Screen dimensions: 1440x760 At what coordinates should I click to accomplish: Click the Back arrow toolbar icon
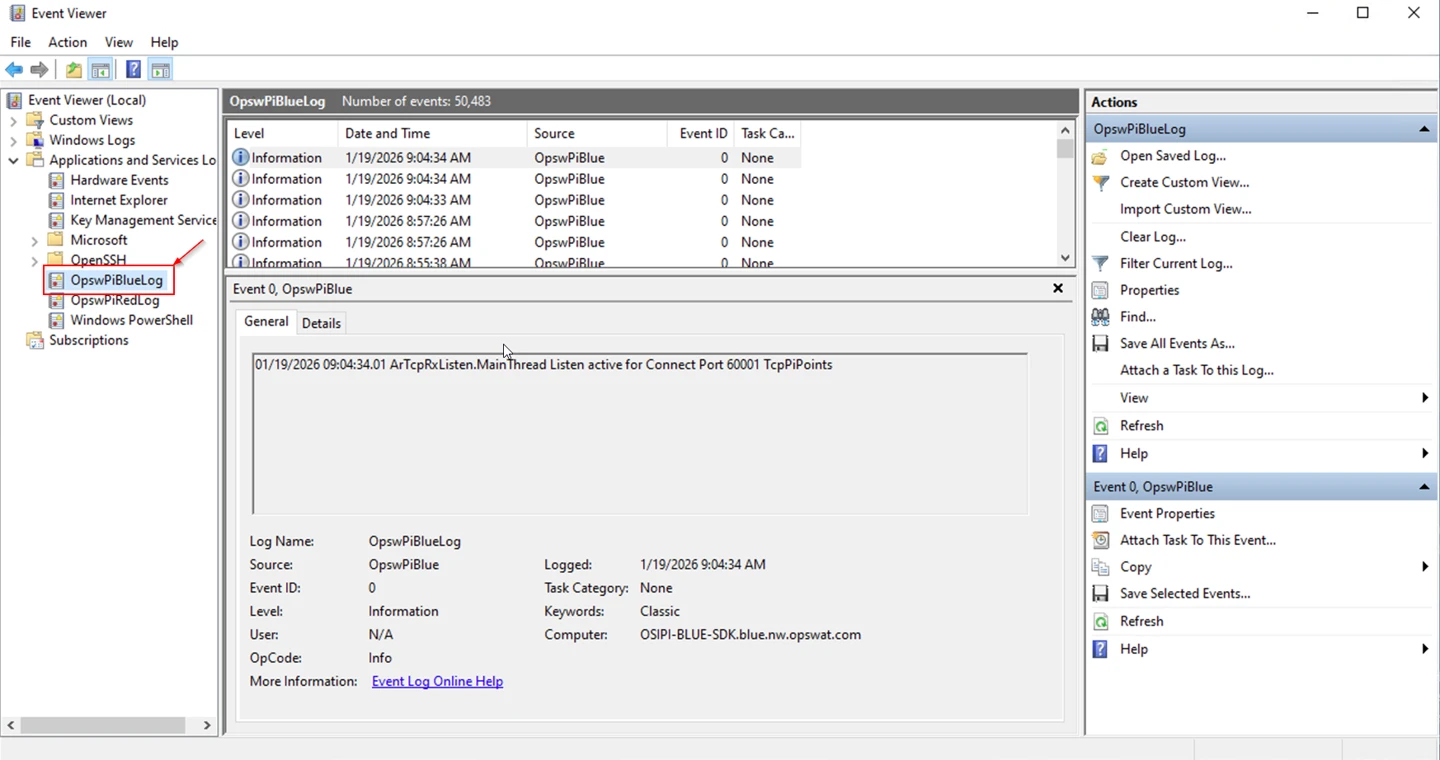(x=14, y=70)
